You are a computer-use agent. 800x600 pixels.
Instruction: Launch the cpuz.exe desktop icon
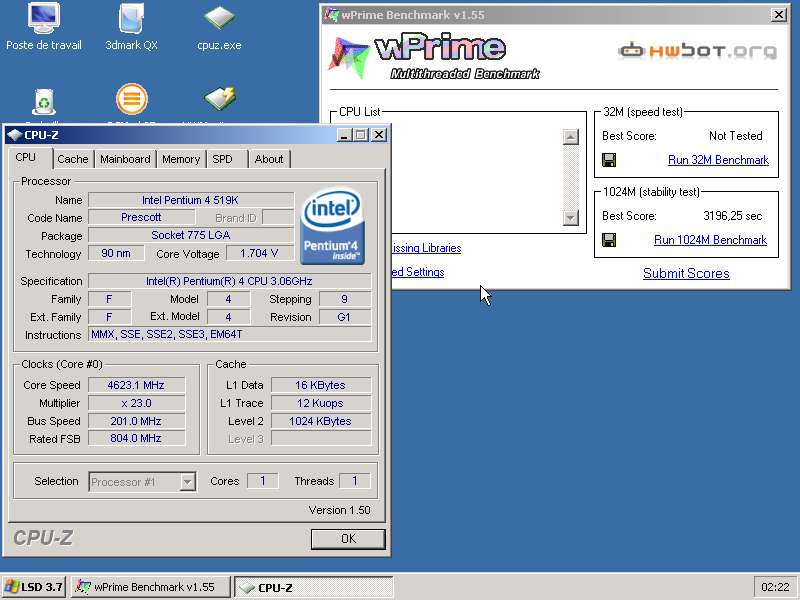tap(219, 26)
